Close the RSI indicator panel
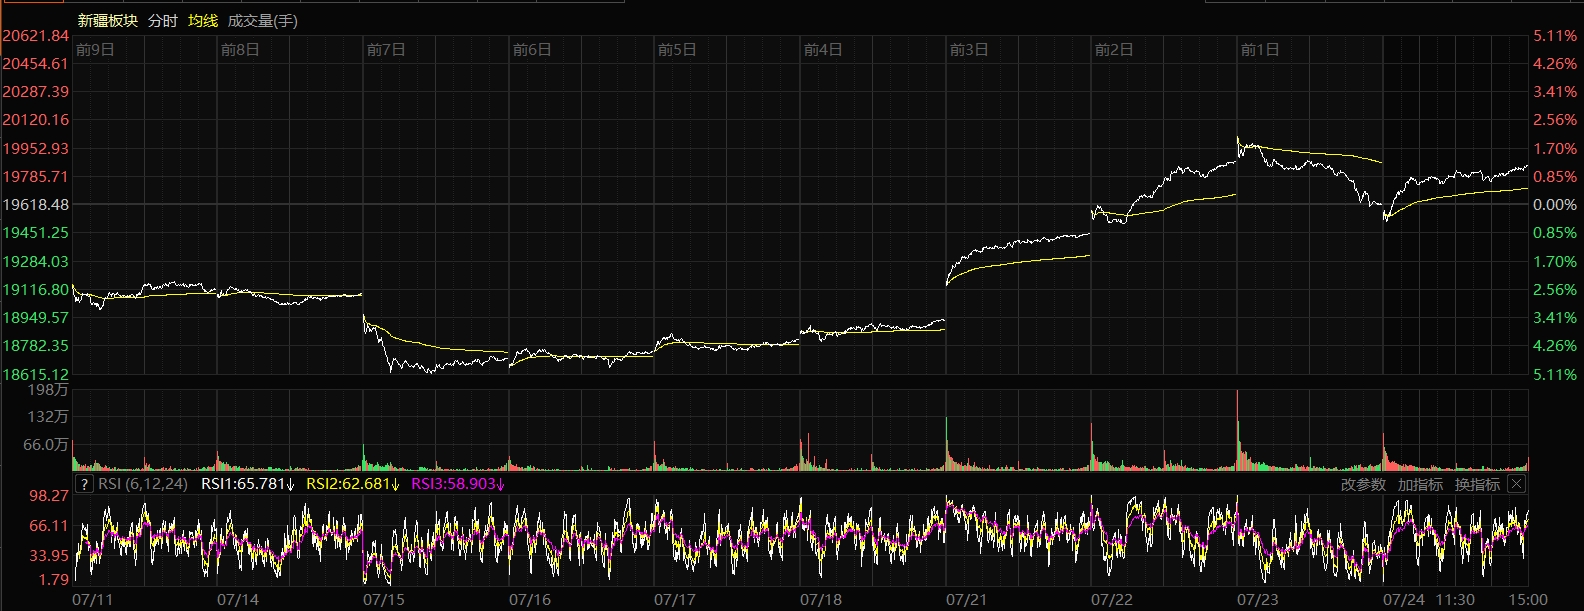The image size is (1584, 611). coord(1516,484)
